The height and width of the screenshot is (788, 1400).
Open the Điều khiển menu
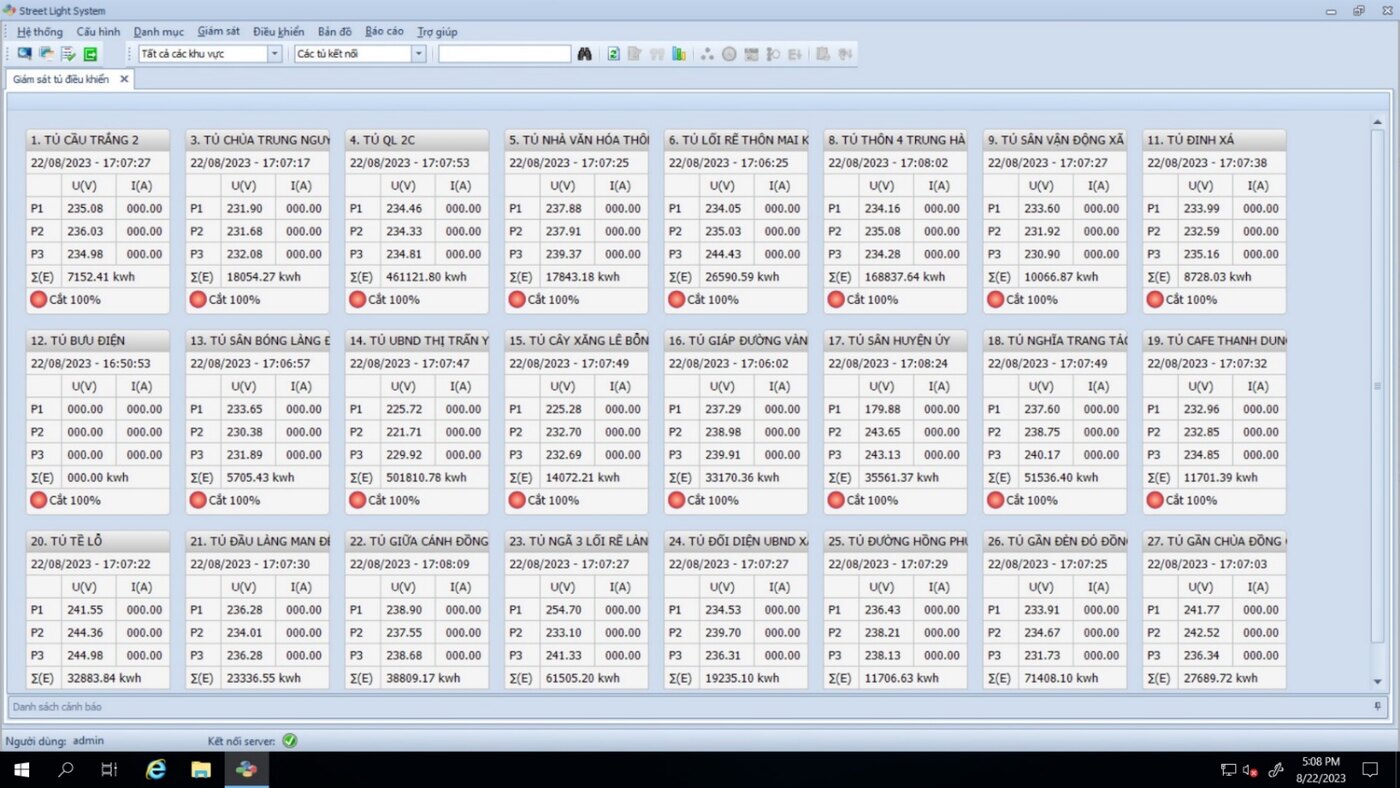pyautogui.click(x=278, y=32)
